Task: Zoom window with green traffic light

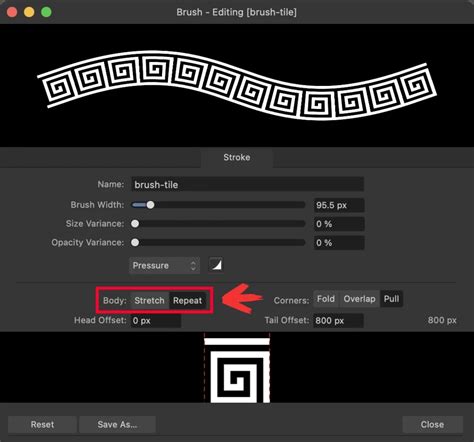Action: (46, 12)
